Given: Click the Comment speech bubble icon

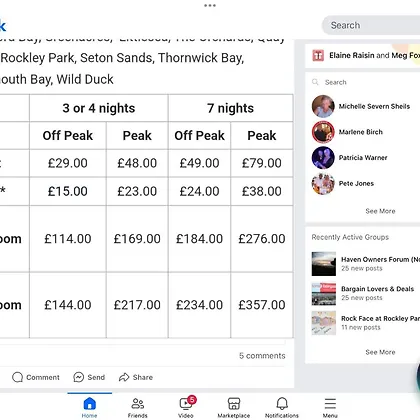Looking at the screenshot, I should [17, 377].
